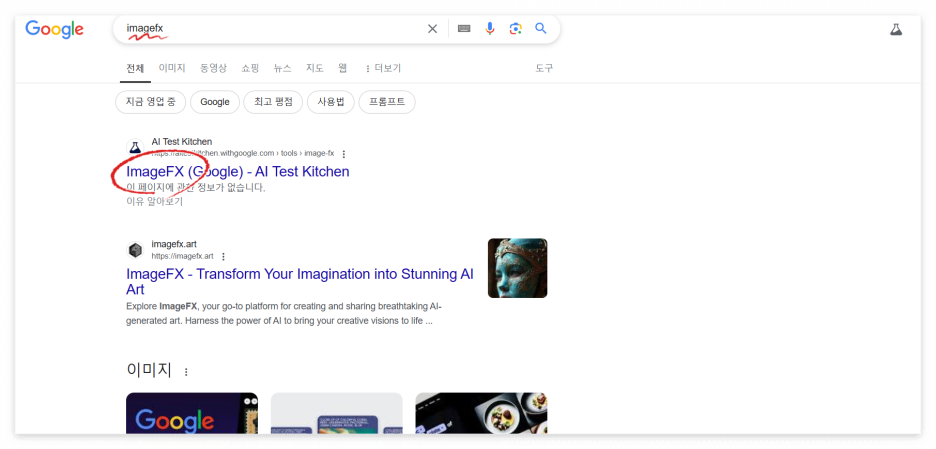Switch to the 이미지 tab
Screen dimensions: 936x449
(x=172, y=68)
